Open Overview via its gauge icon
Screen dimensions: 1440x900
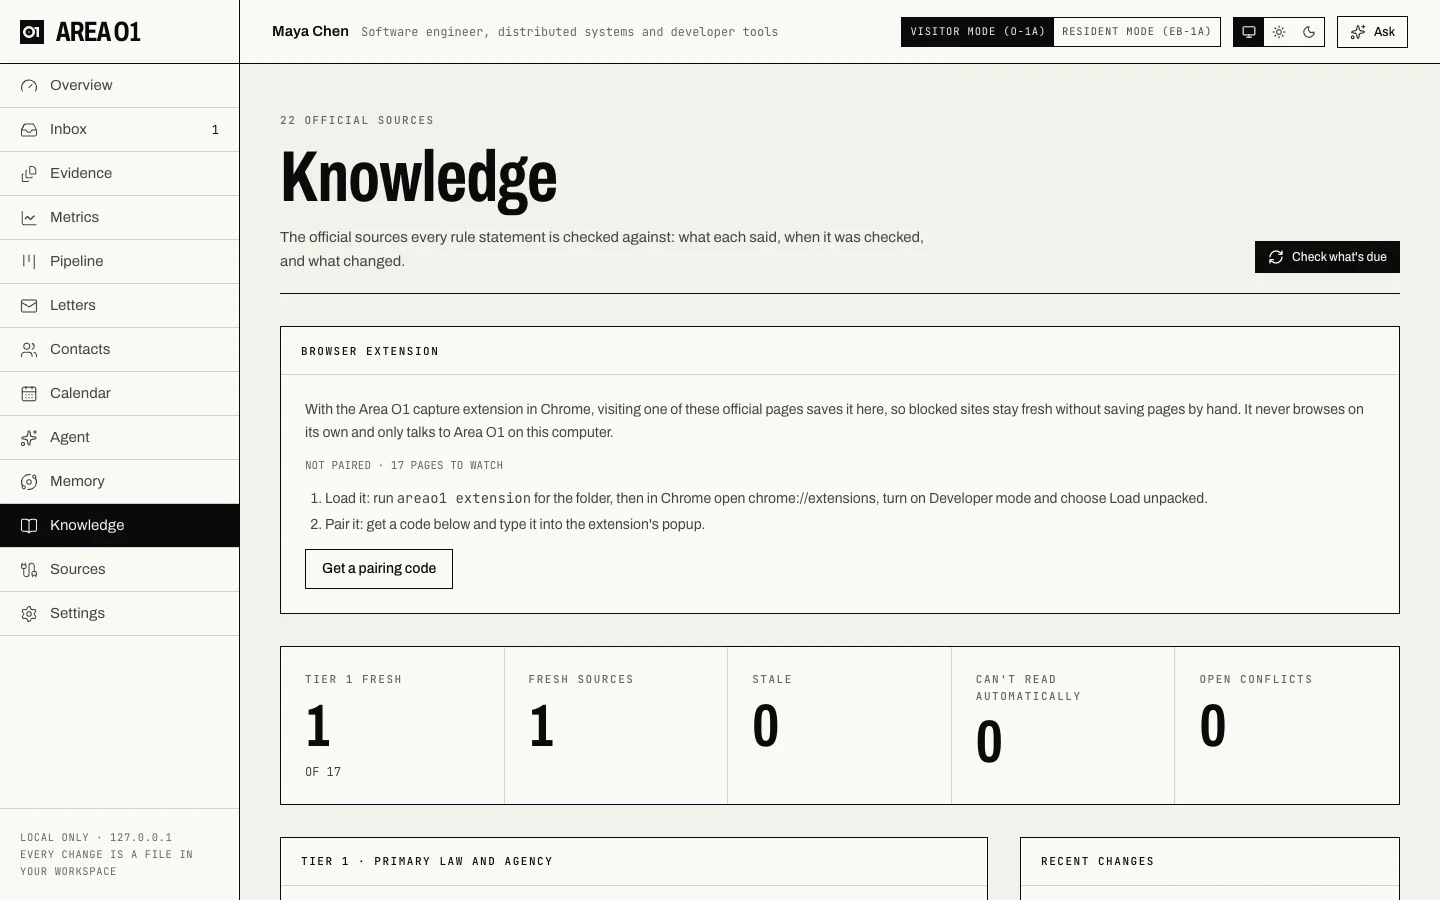[29, 86]
